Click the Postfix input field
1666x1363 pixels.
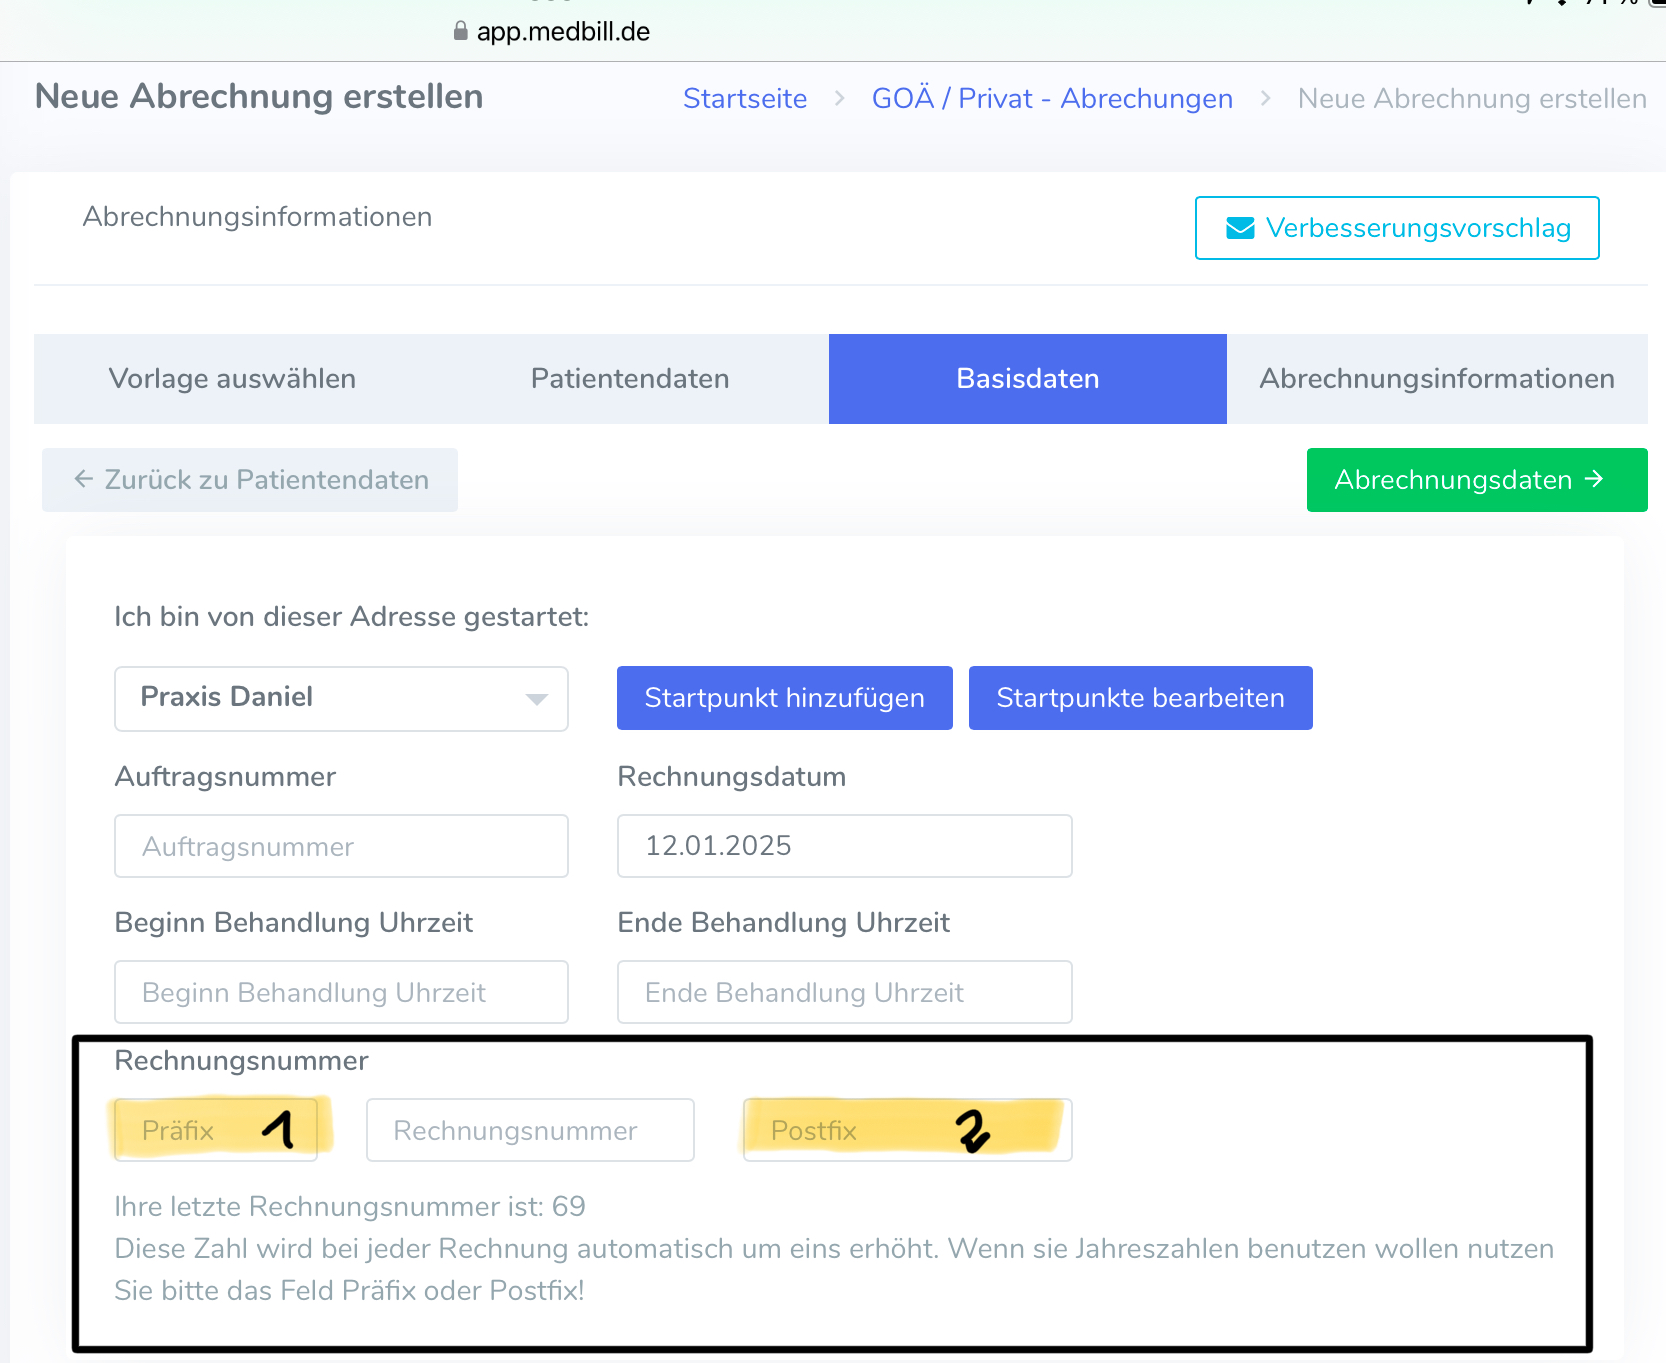click(x=906, y=1130)
